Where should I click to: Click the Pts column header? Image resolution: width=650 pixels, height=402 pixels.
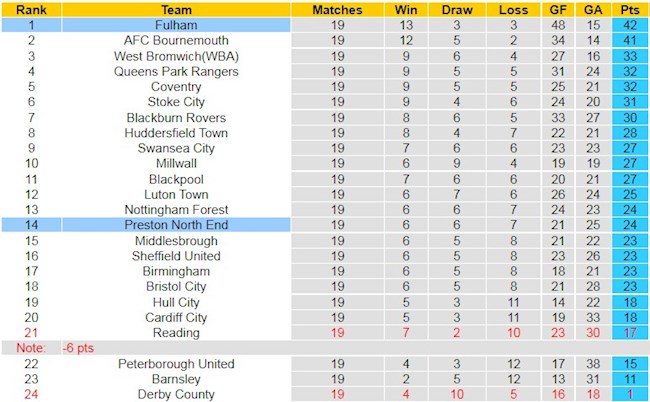coord(629,9)
